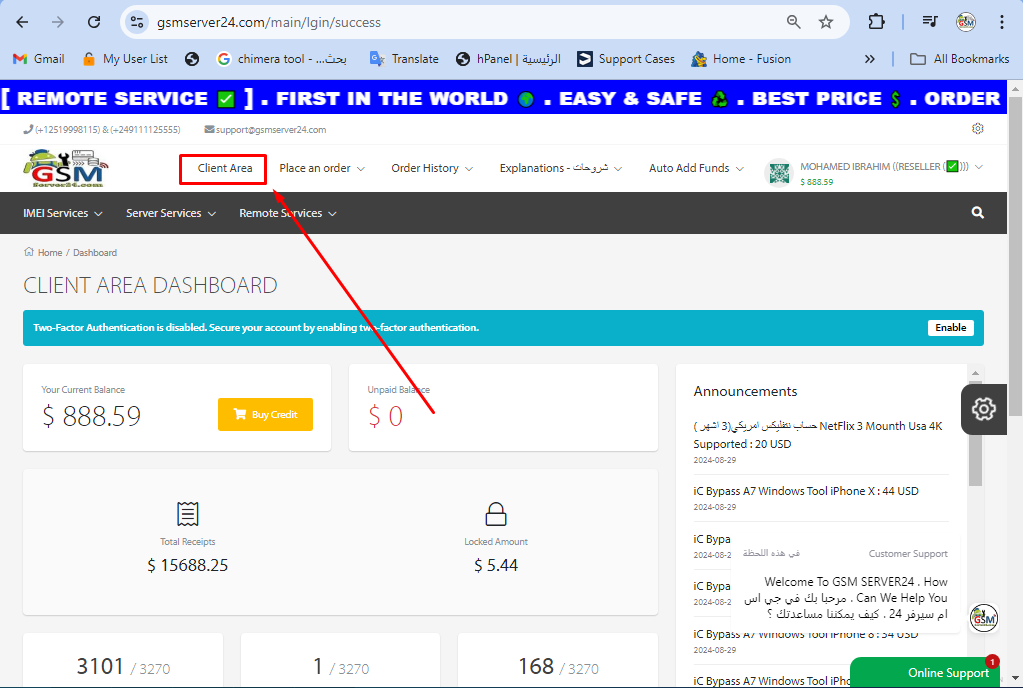Click the 3101 / 3270 counter

tap(123, 666)
